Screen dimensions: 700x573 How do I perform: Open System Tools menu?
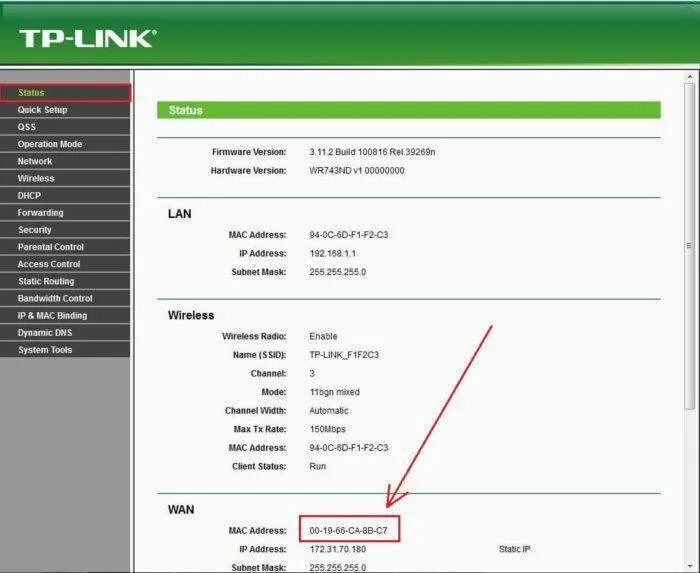[65, 350]
